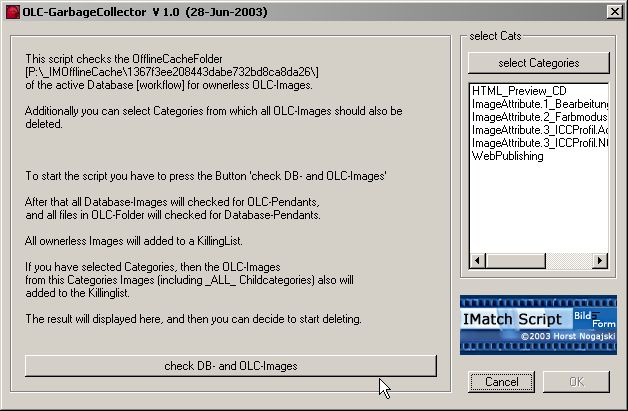Pick WebPublishing from the category list

point(507,156)
